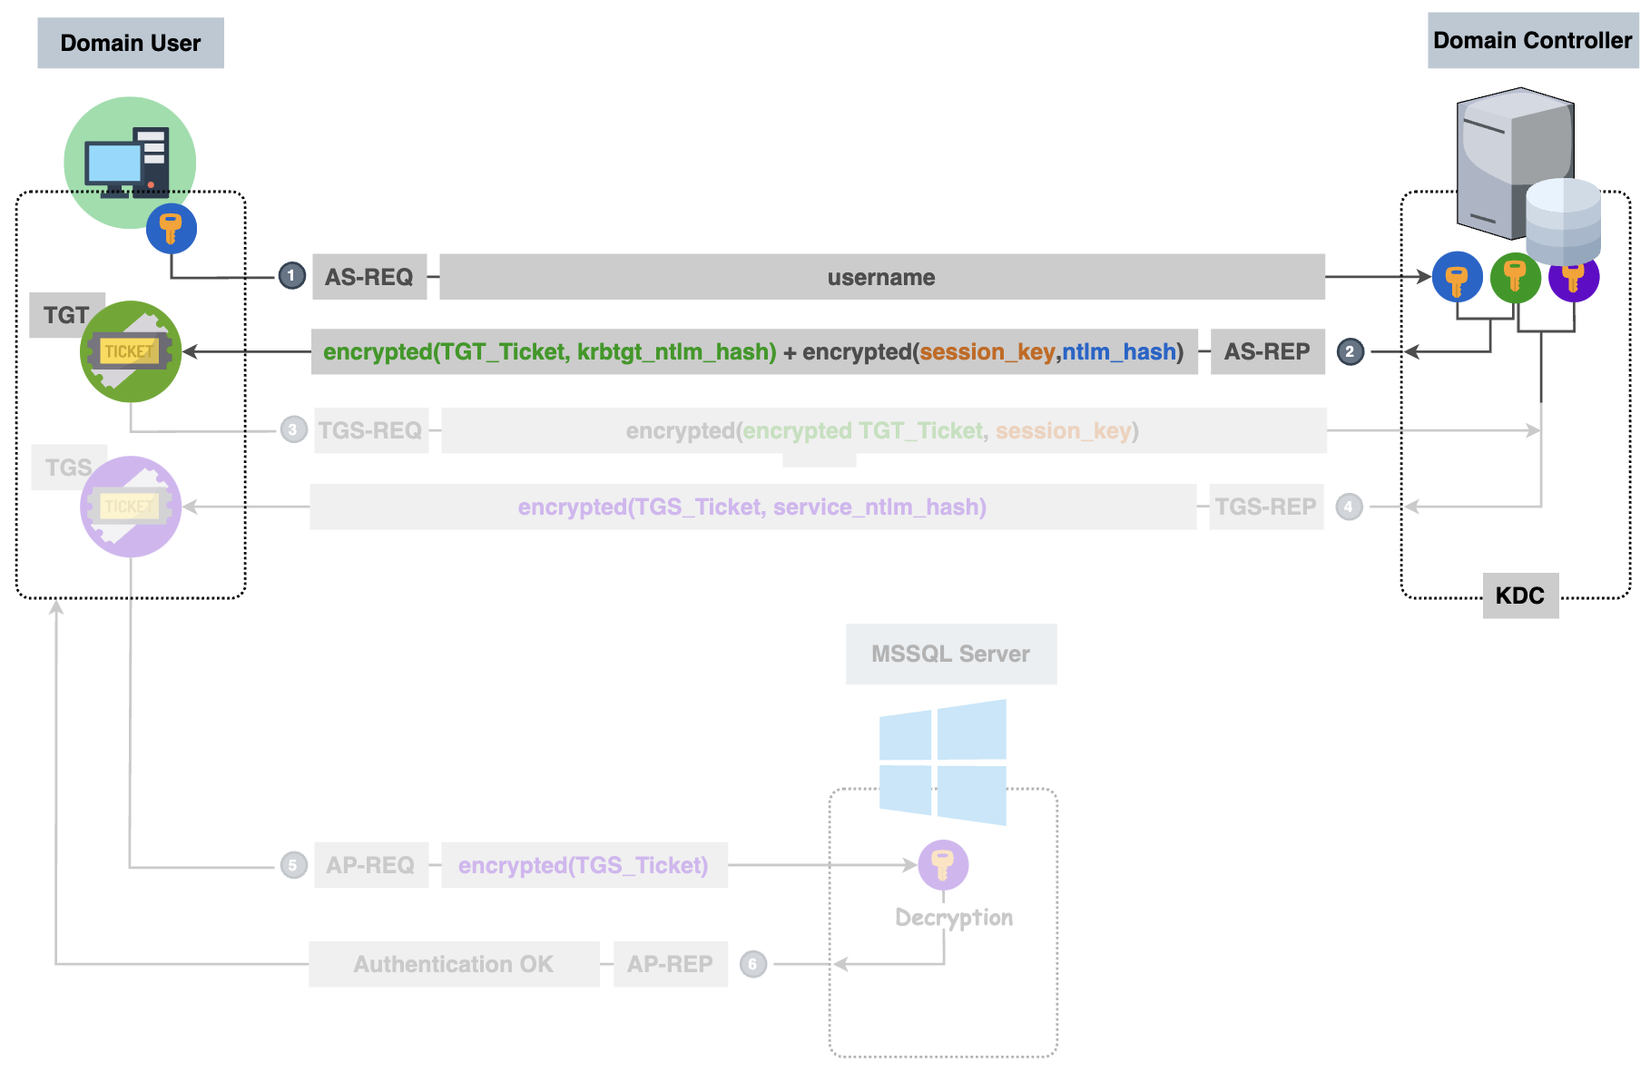Click the TGS-REQ label box

point(370,431)
